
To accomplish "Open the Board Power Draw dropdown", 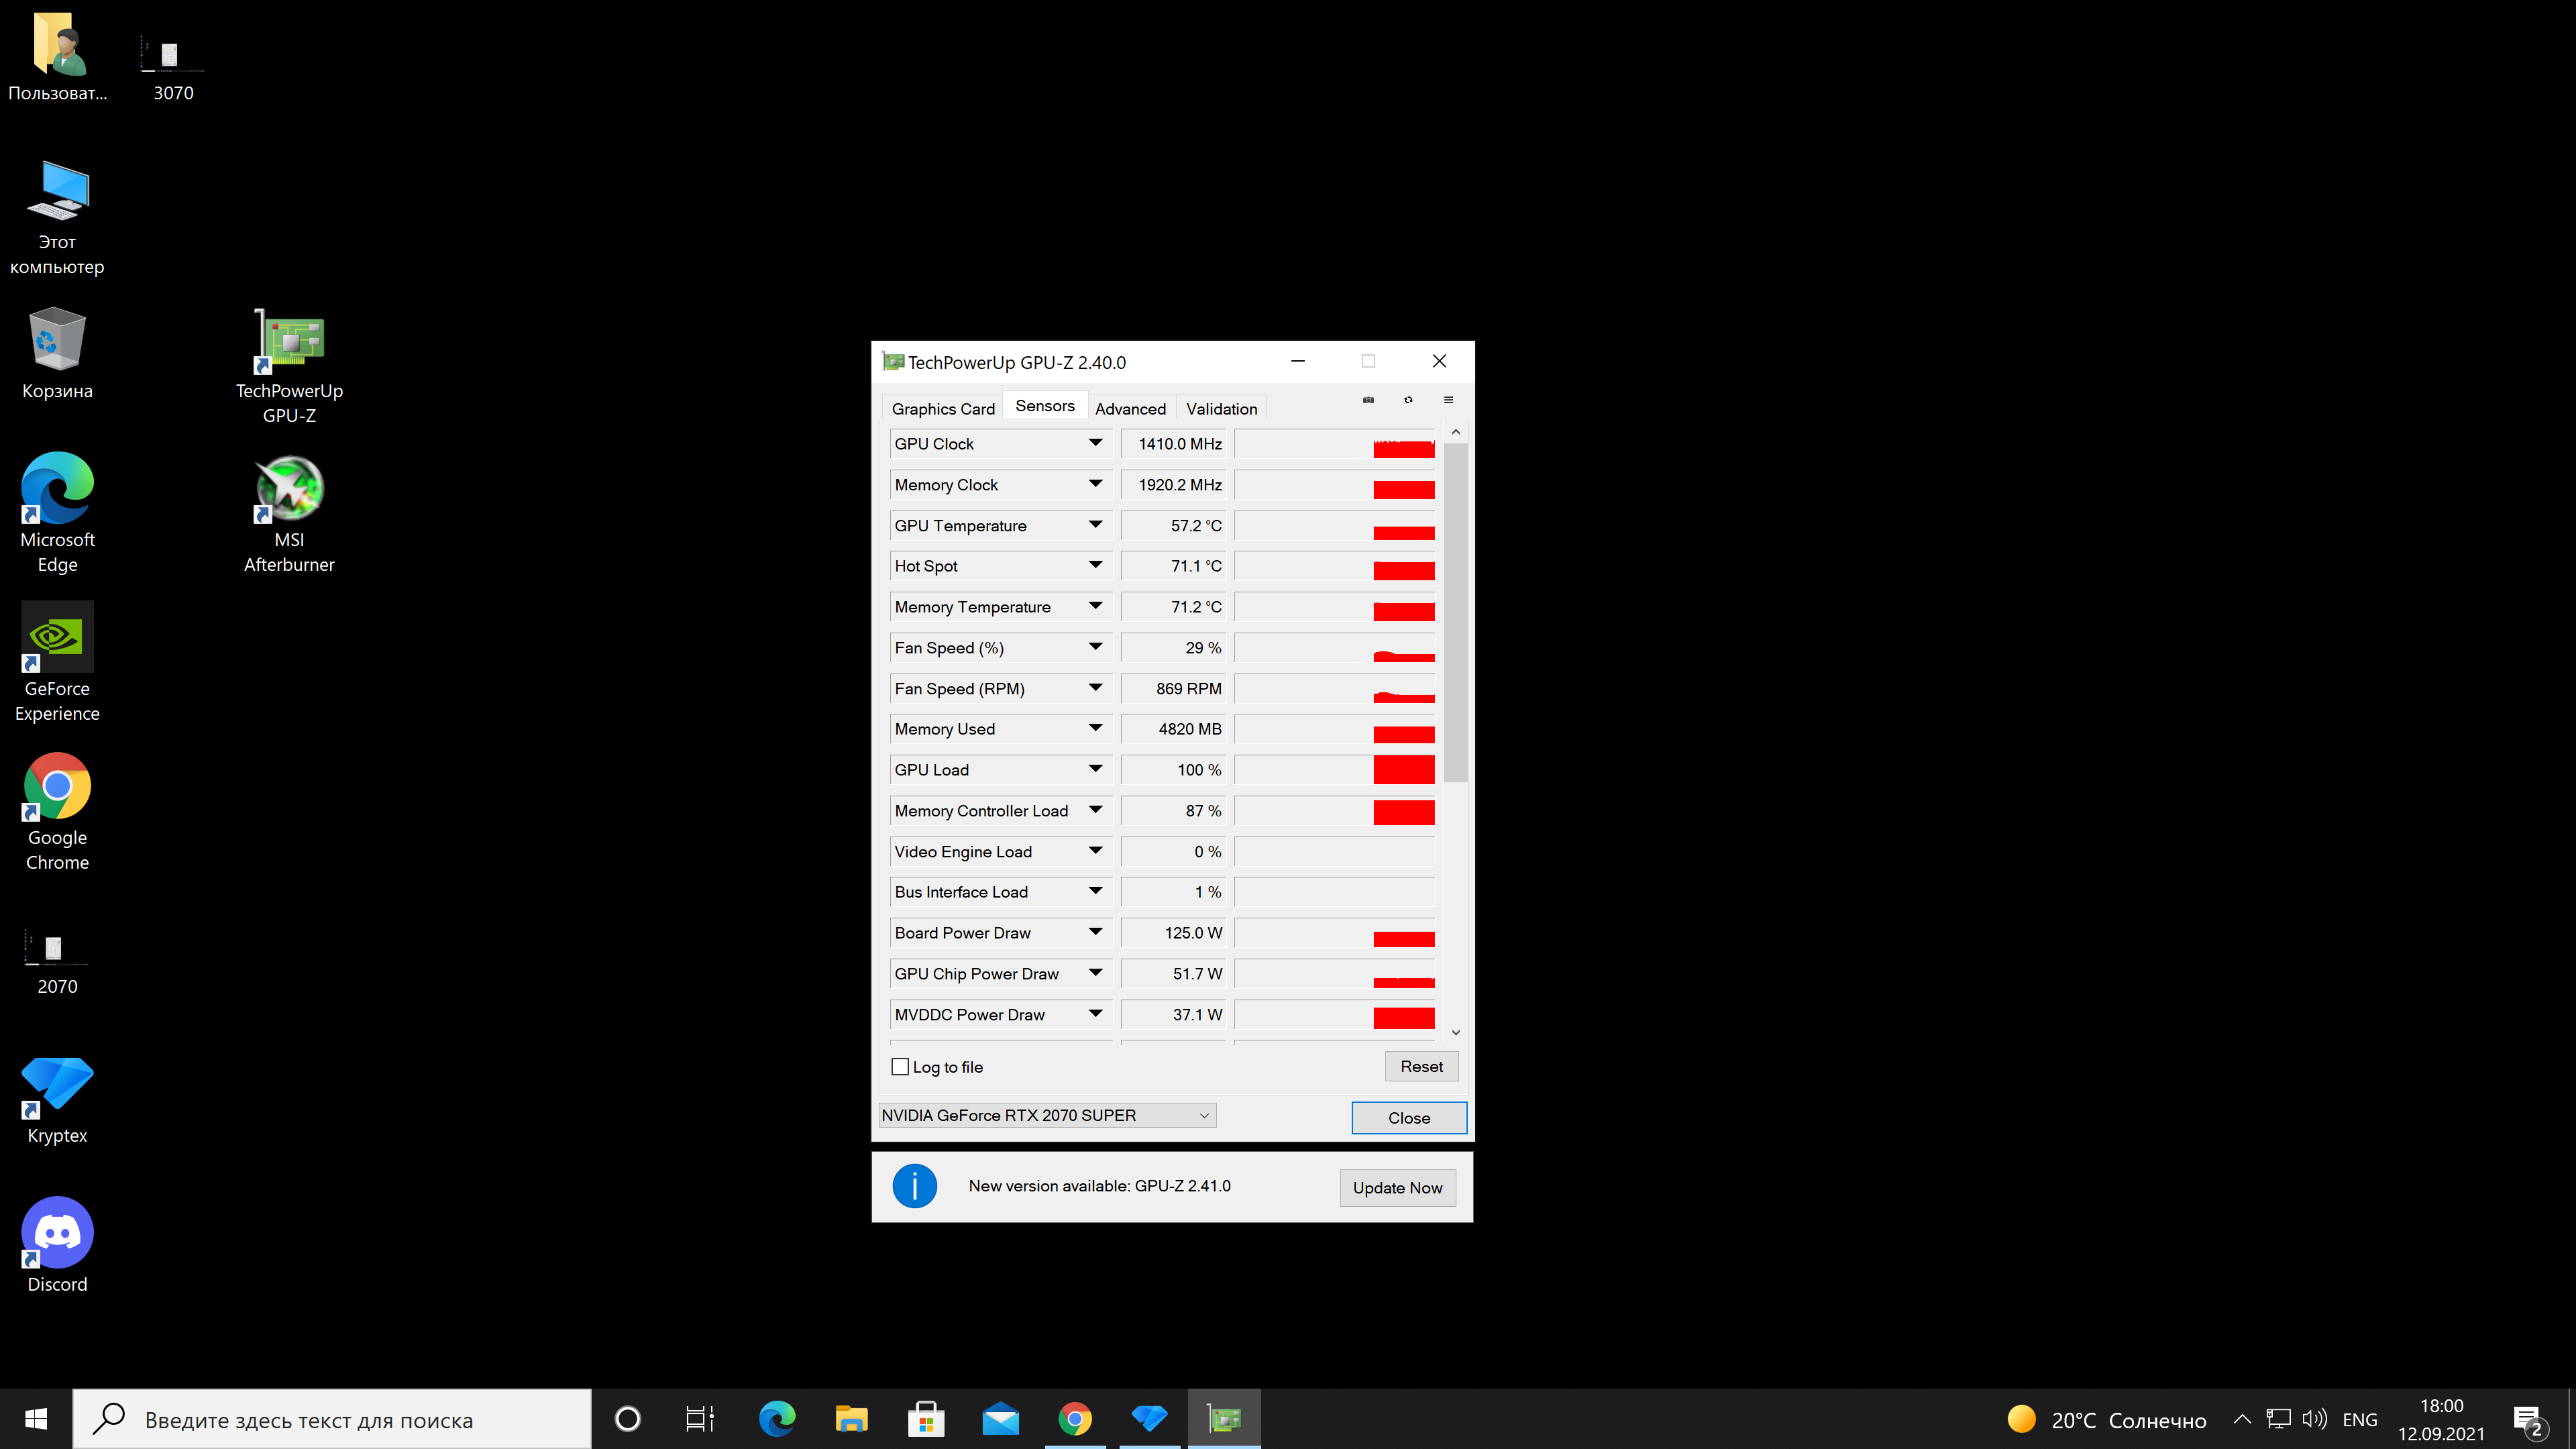I will point(1095,933).
